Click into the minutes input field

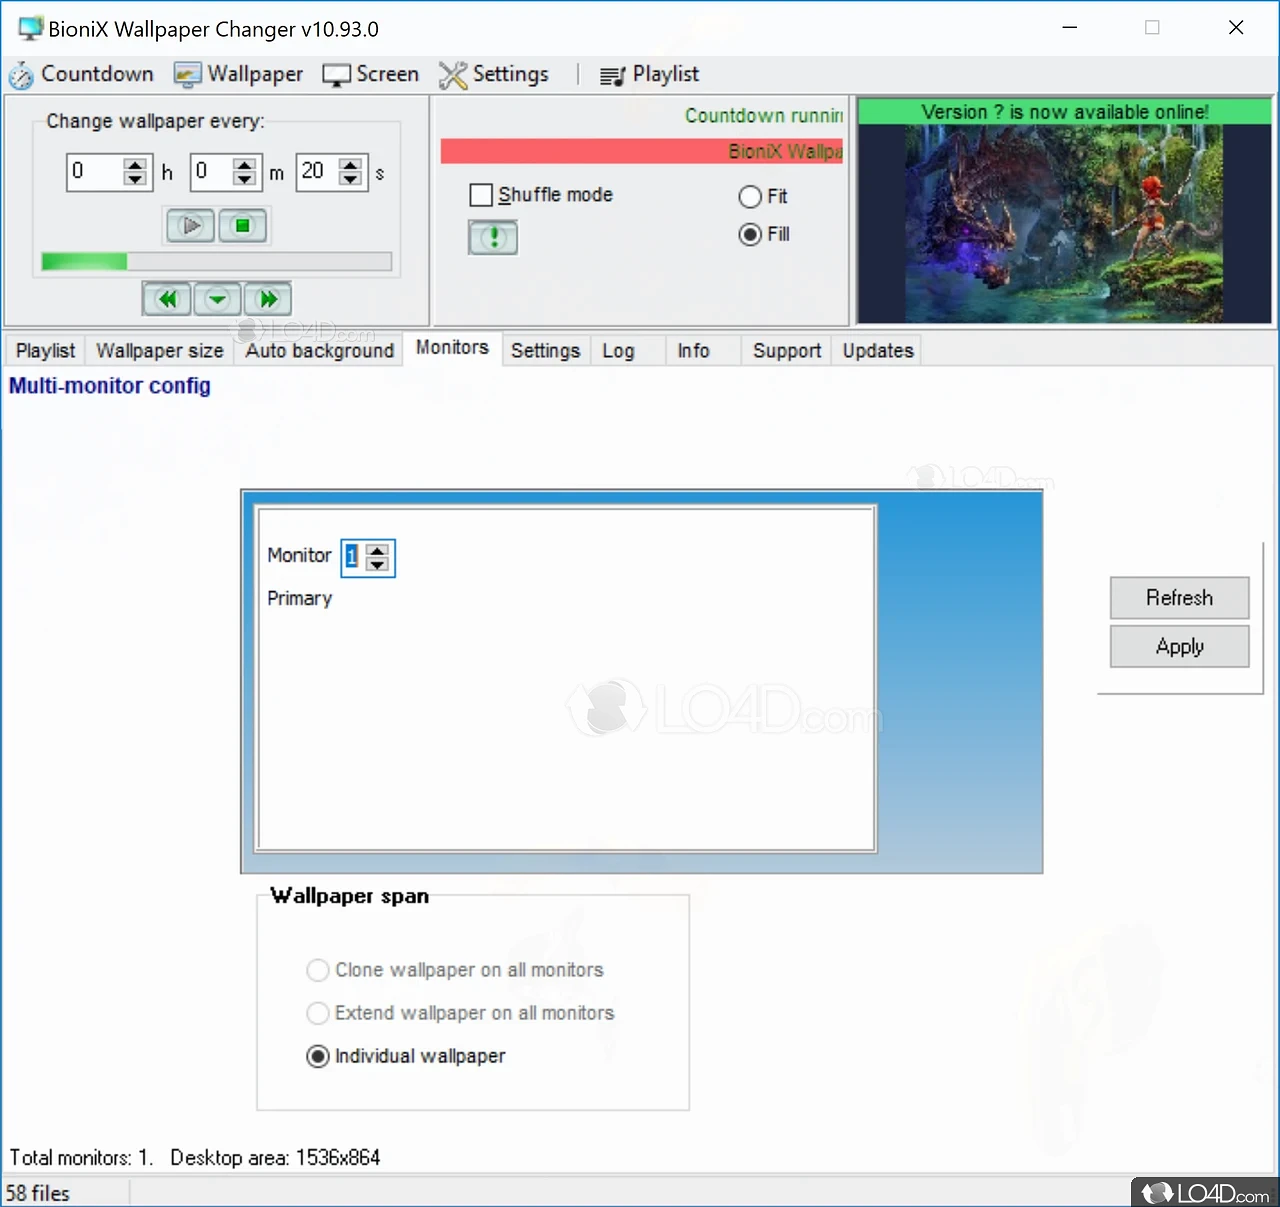click(212, 172)
